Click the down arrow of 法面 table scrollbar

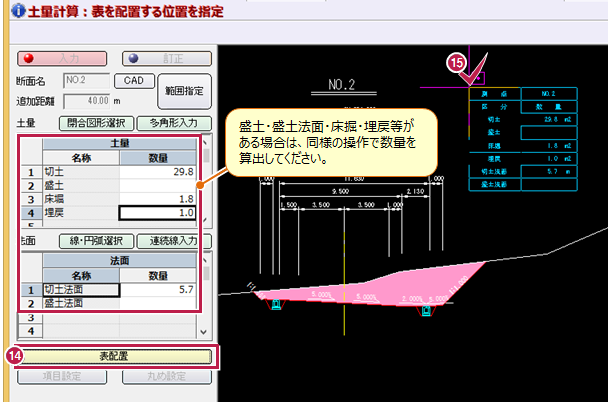coord(204,332)
